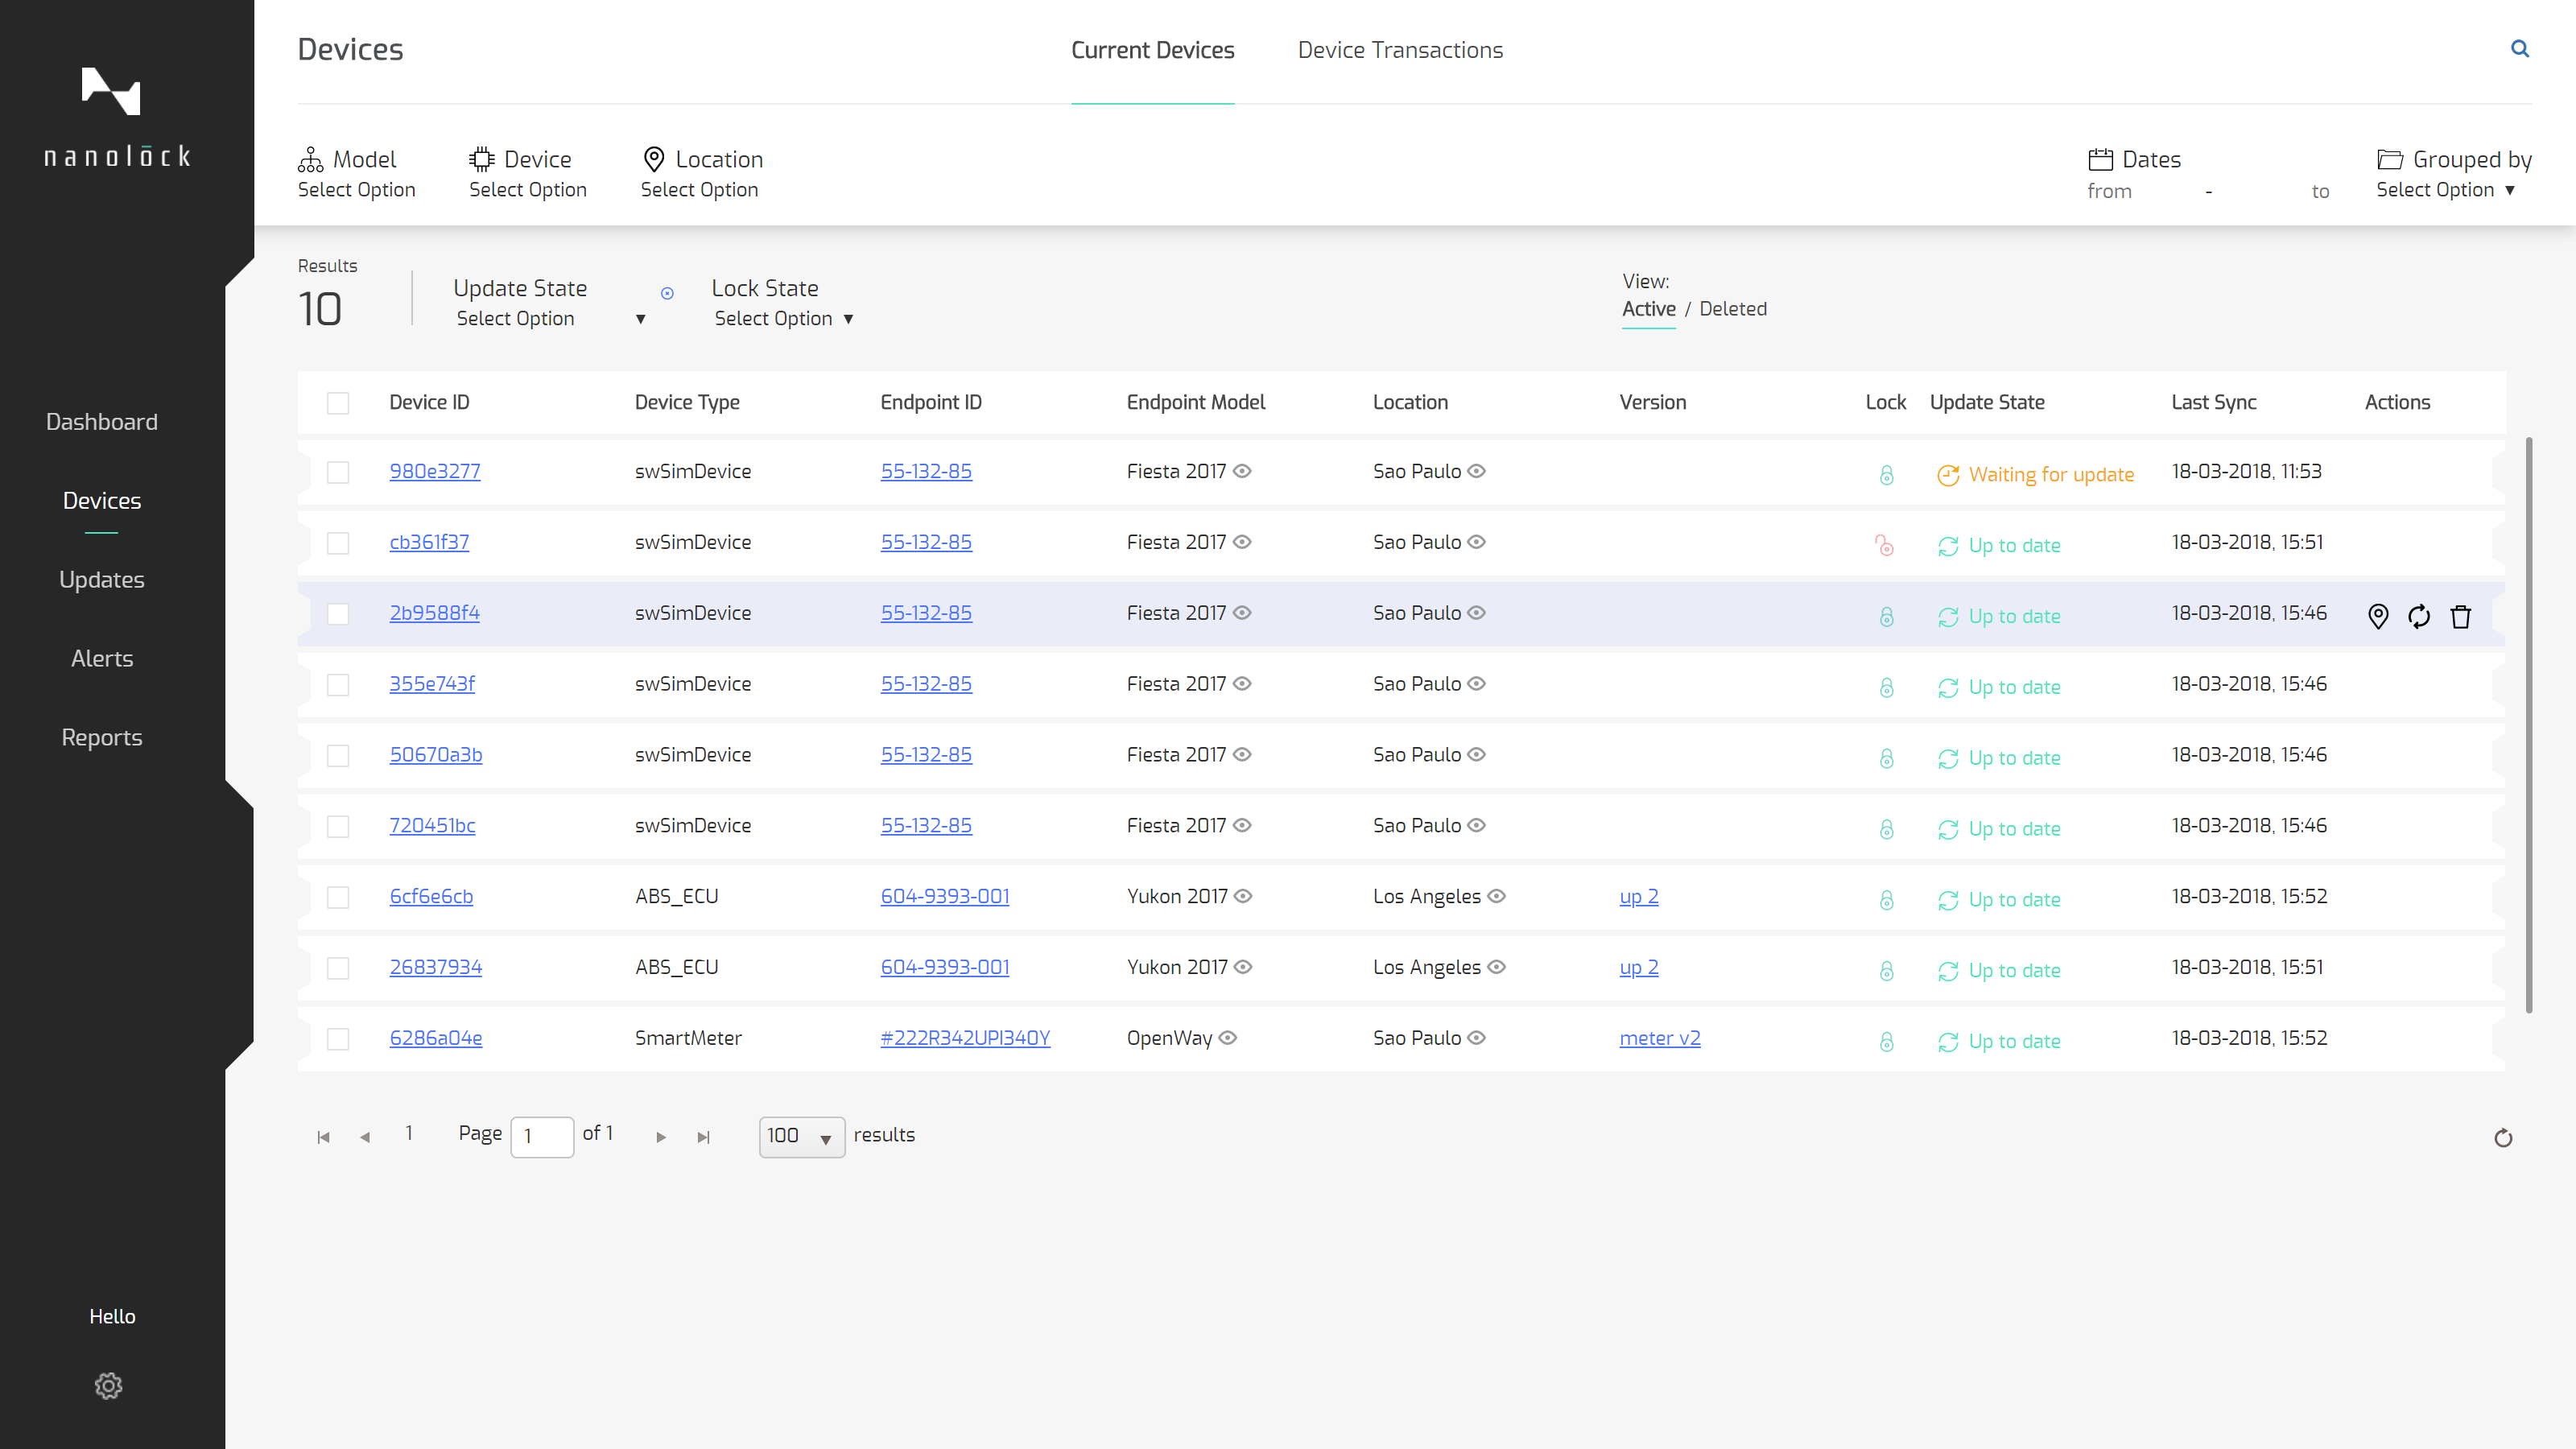Check the box for device 6286a04e

pos(338,1039)
